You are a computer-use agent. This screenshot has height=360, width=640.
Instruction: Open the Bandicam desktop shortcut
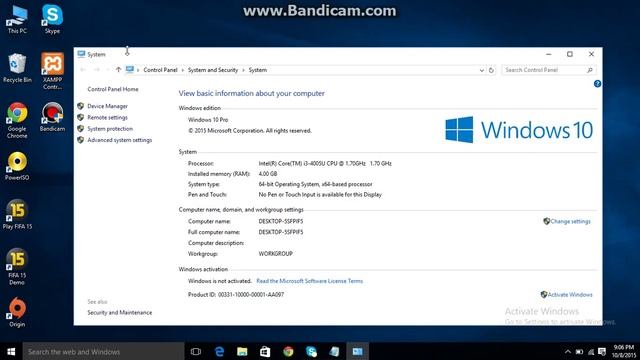[52, 117]
